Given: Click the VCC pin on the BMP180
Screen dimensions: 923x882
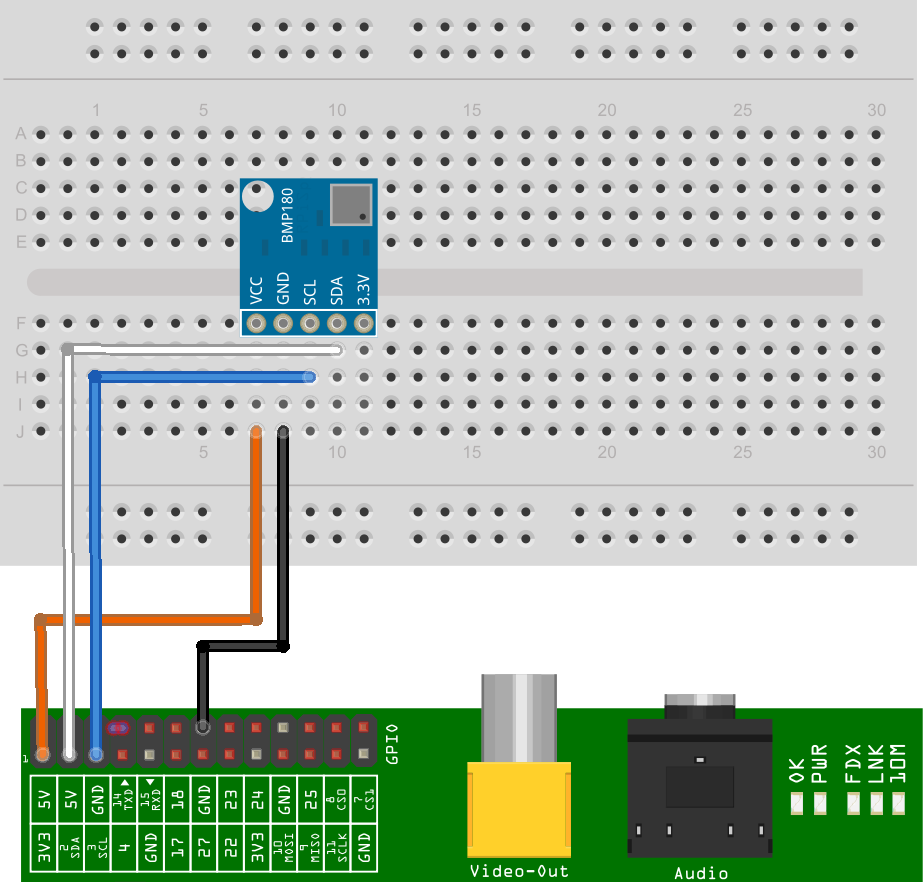Looking at the screenshot, I should [x=257, y=321].
